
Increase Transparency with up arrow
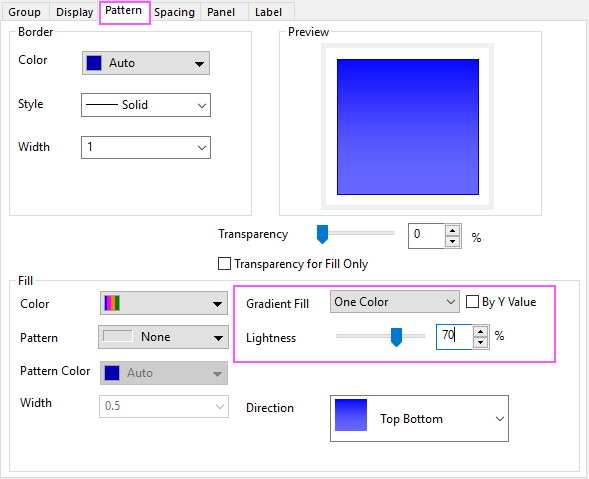[x=453, y=230]
